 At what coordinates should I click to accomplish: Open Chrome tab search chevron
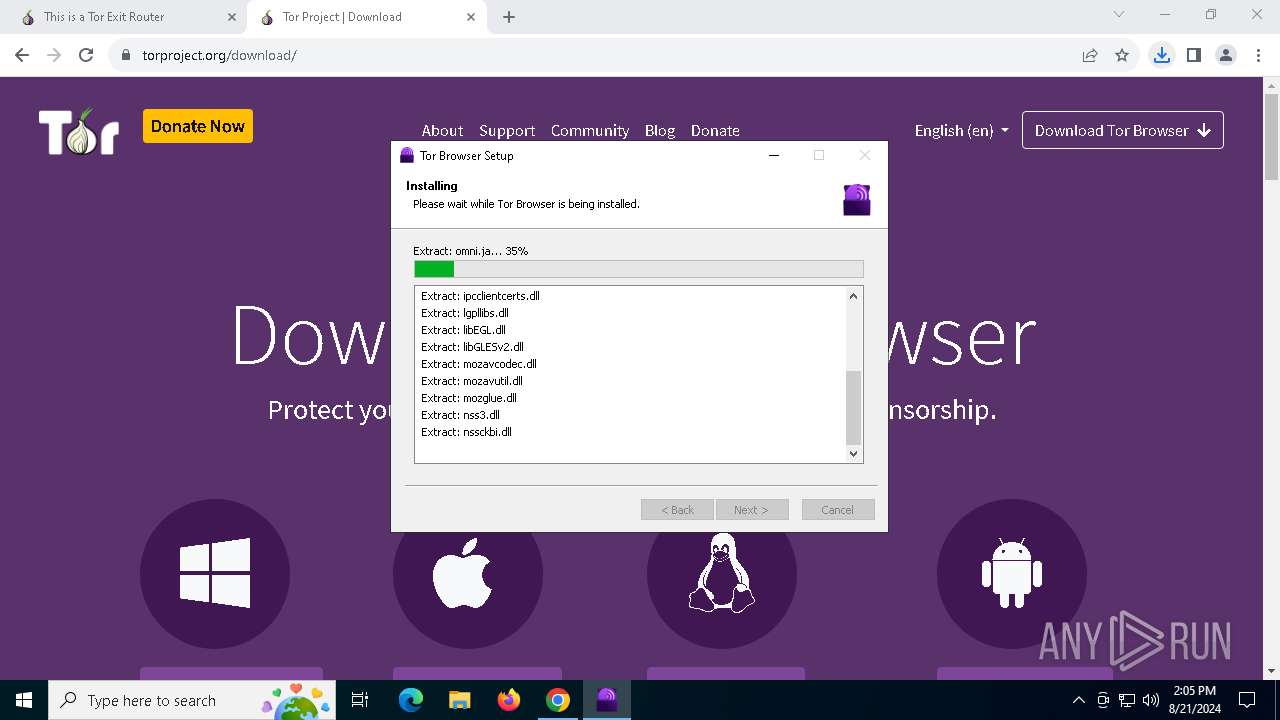(1119, 15)
